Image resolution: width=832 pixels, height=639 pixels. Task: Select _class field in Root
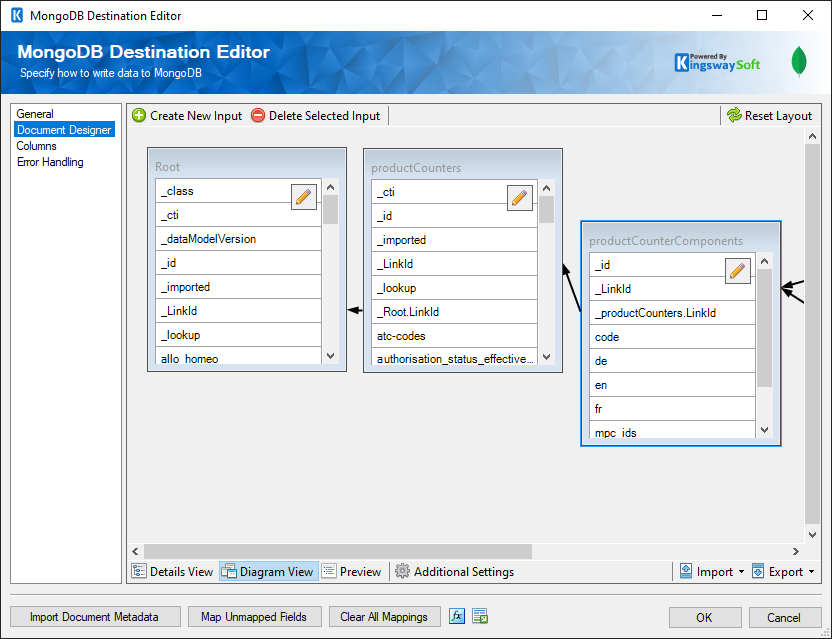(238, 191)
